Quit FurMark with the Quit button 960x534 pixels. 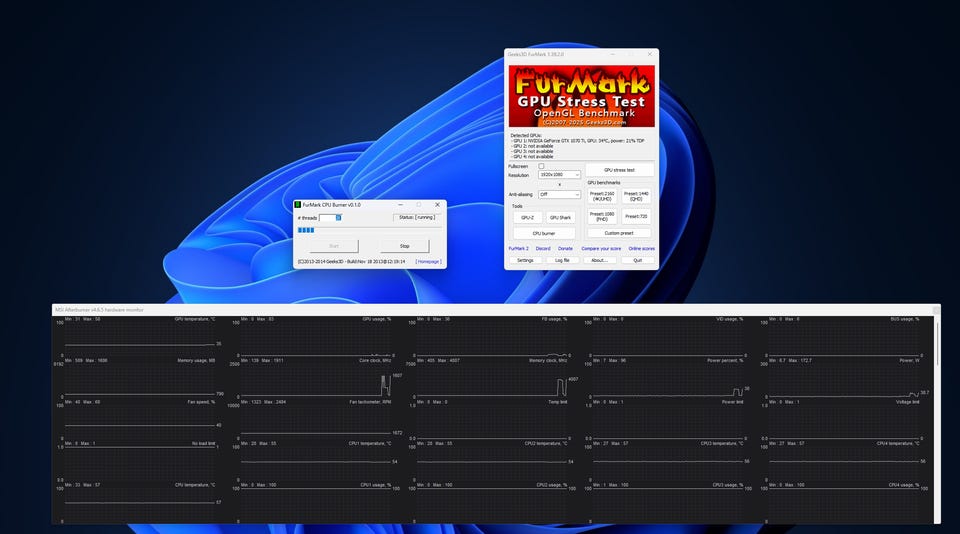tap(637, 260)
